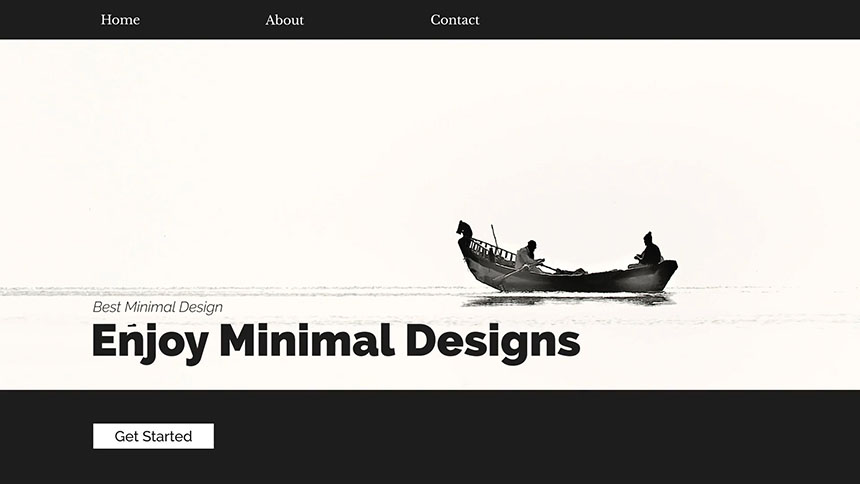Screen dimensions: 860x484
Task: Open the Home navigation link
Action: click(x=120, y=20)
